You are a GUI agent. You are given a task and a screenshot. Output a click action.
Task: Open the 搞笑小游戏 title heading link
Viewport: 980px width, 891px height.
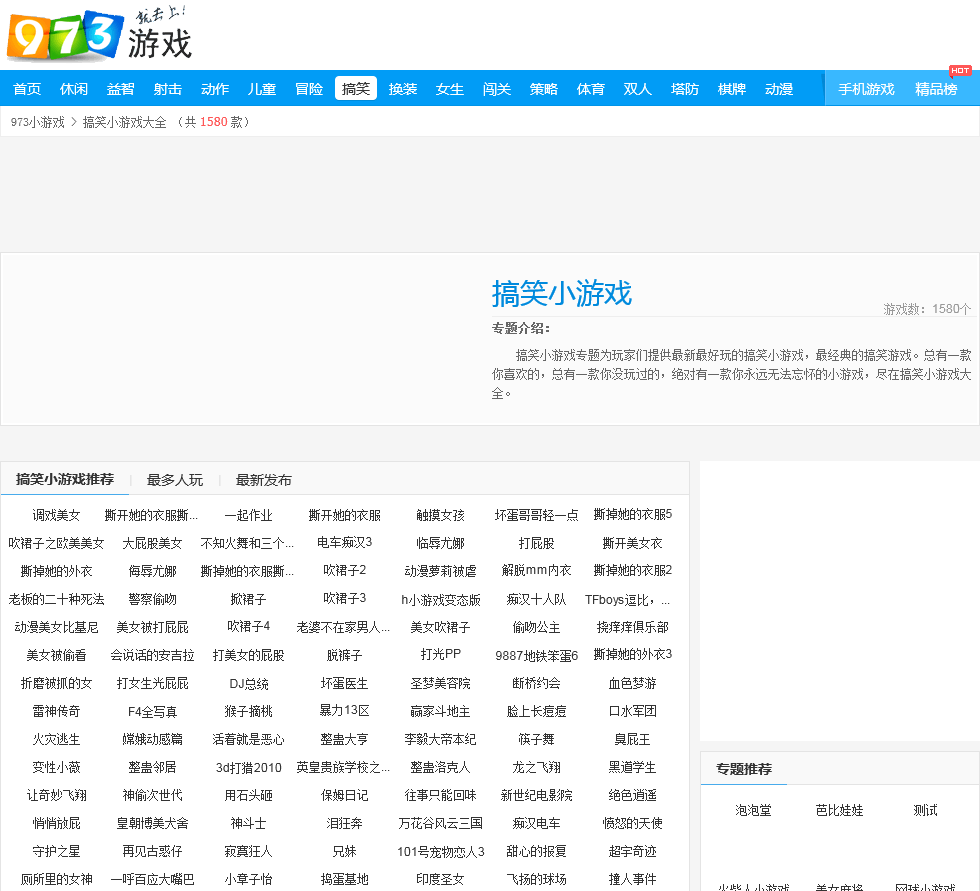point(561,294)
